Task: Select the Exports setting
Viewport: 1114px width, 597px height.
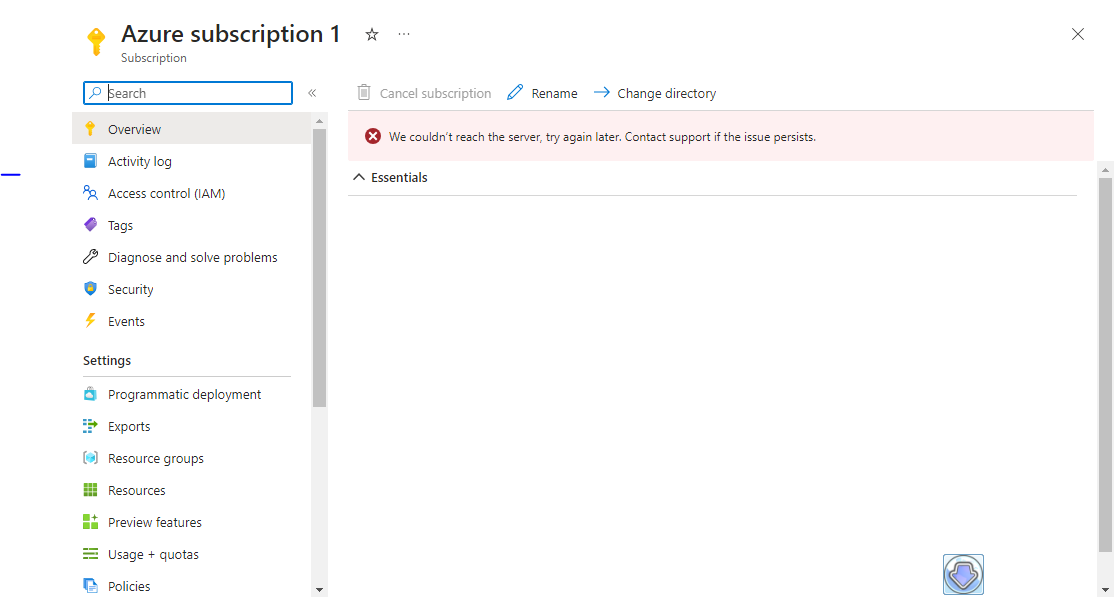Action: click(129, 425)
